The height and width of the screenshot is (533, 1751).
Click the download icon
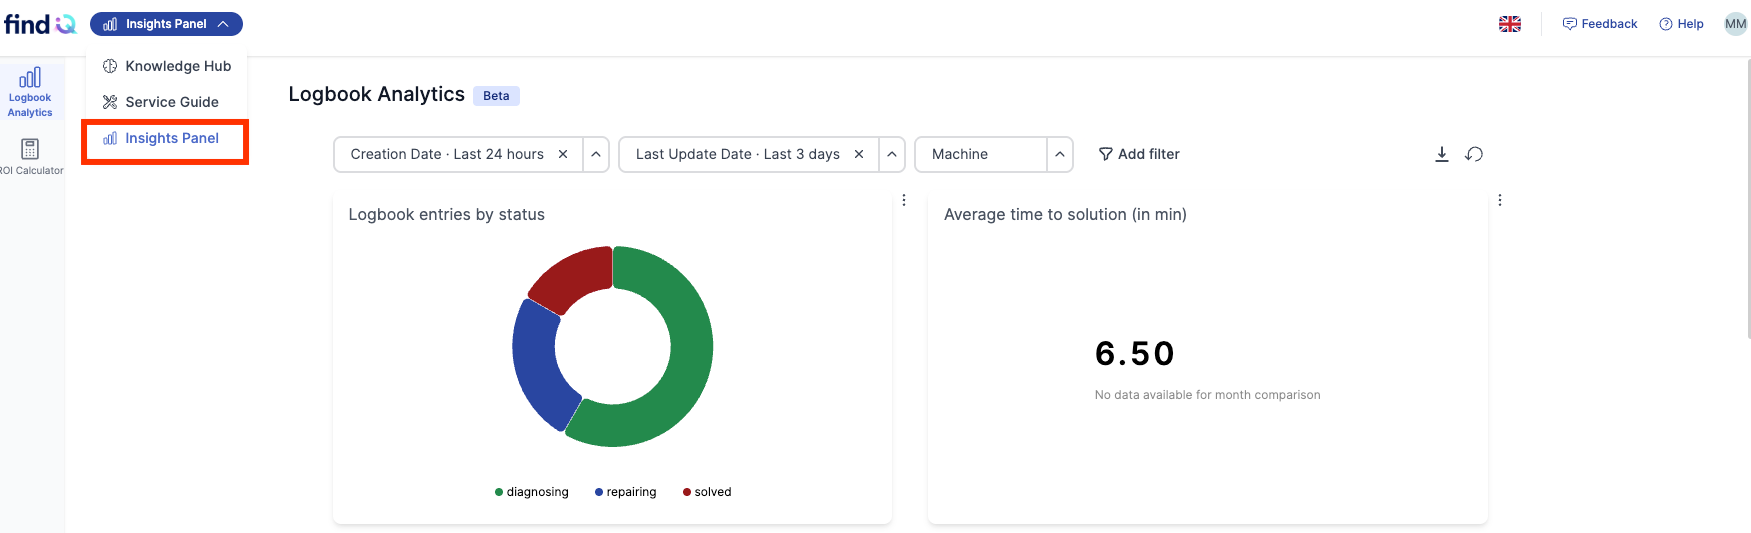tap(1441, 154)
